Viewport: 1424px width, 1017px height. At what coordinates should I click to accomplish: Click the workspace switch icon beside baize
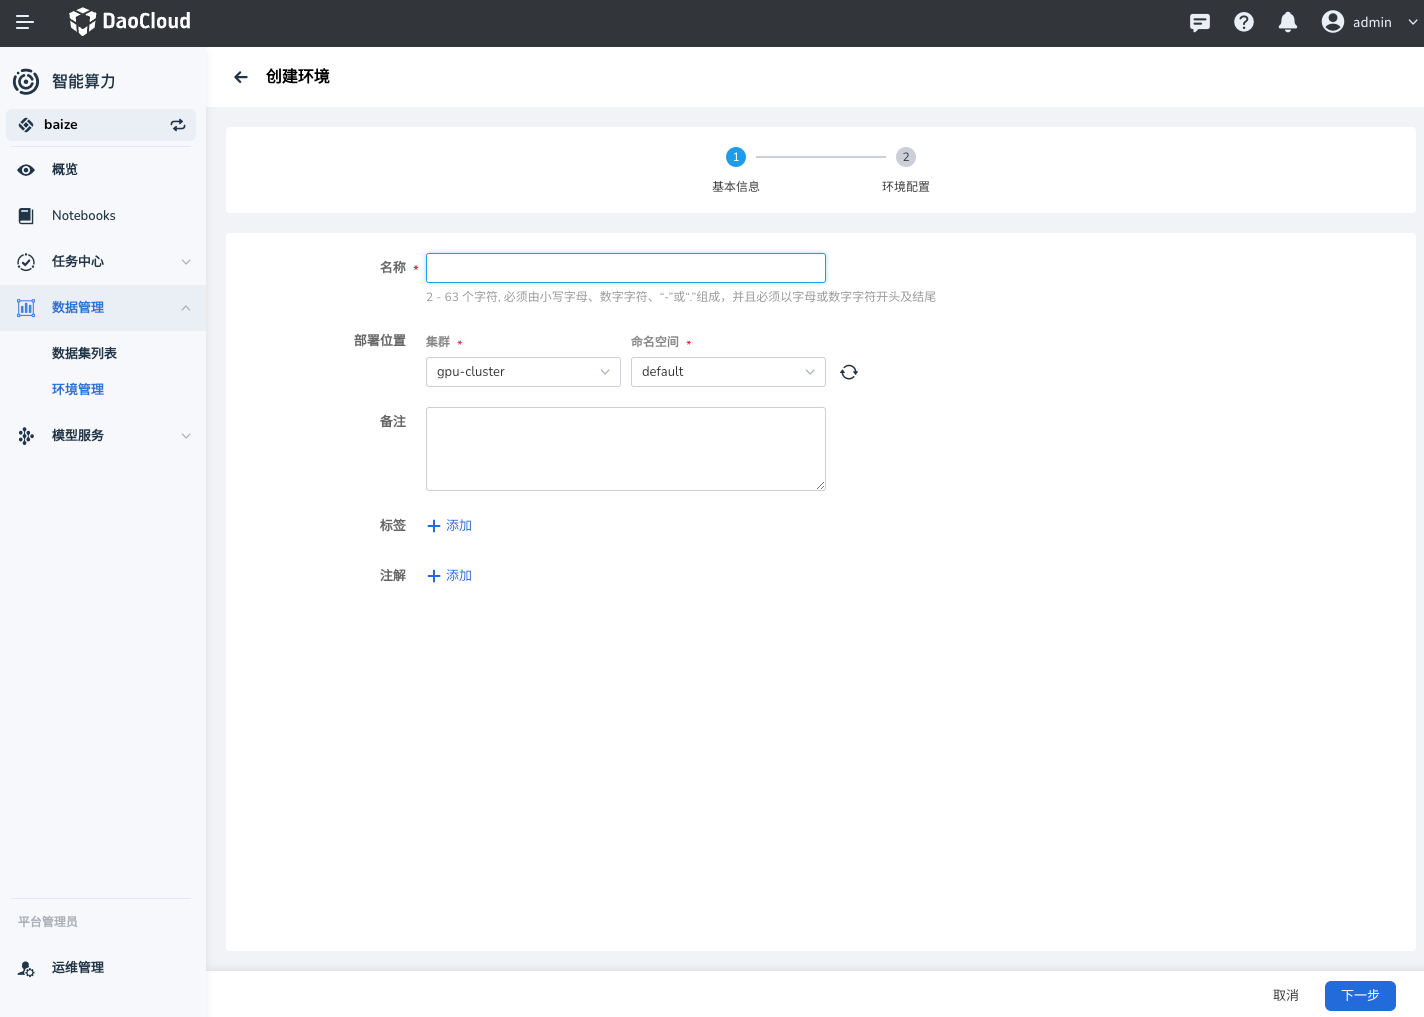tap(178, 125)
